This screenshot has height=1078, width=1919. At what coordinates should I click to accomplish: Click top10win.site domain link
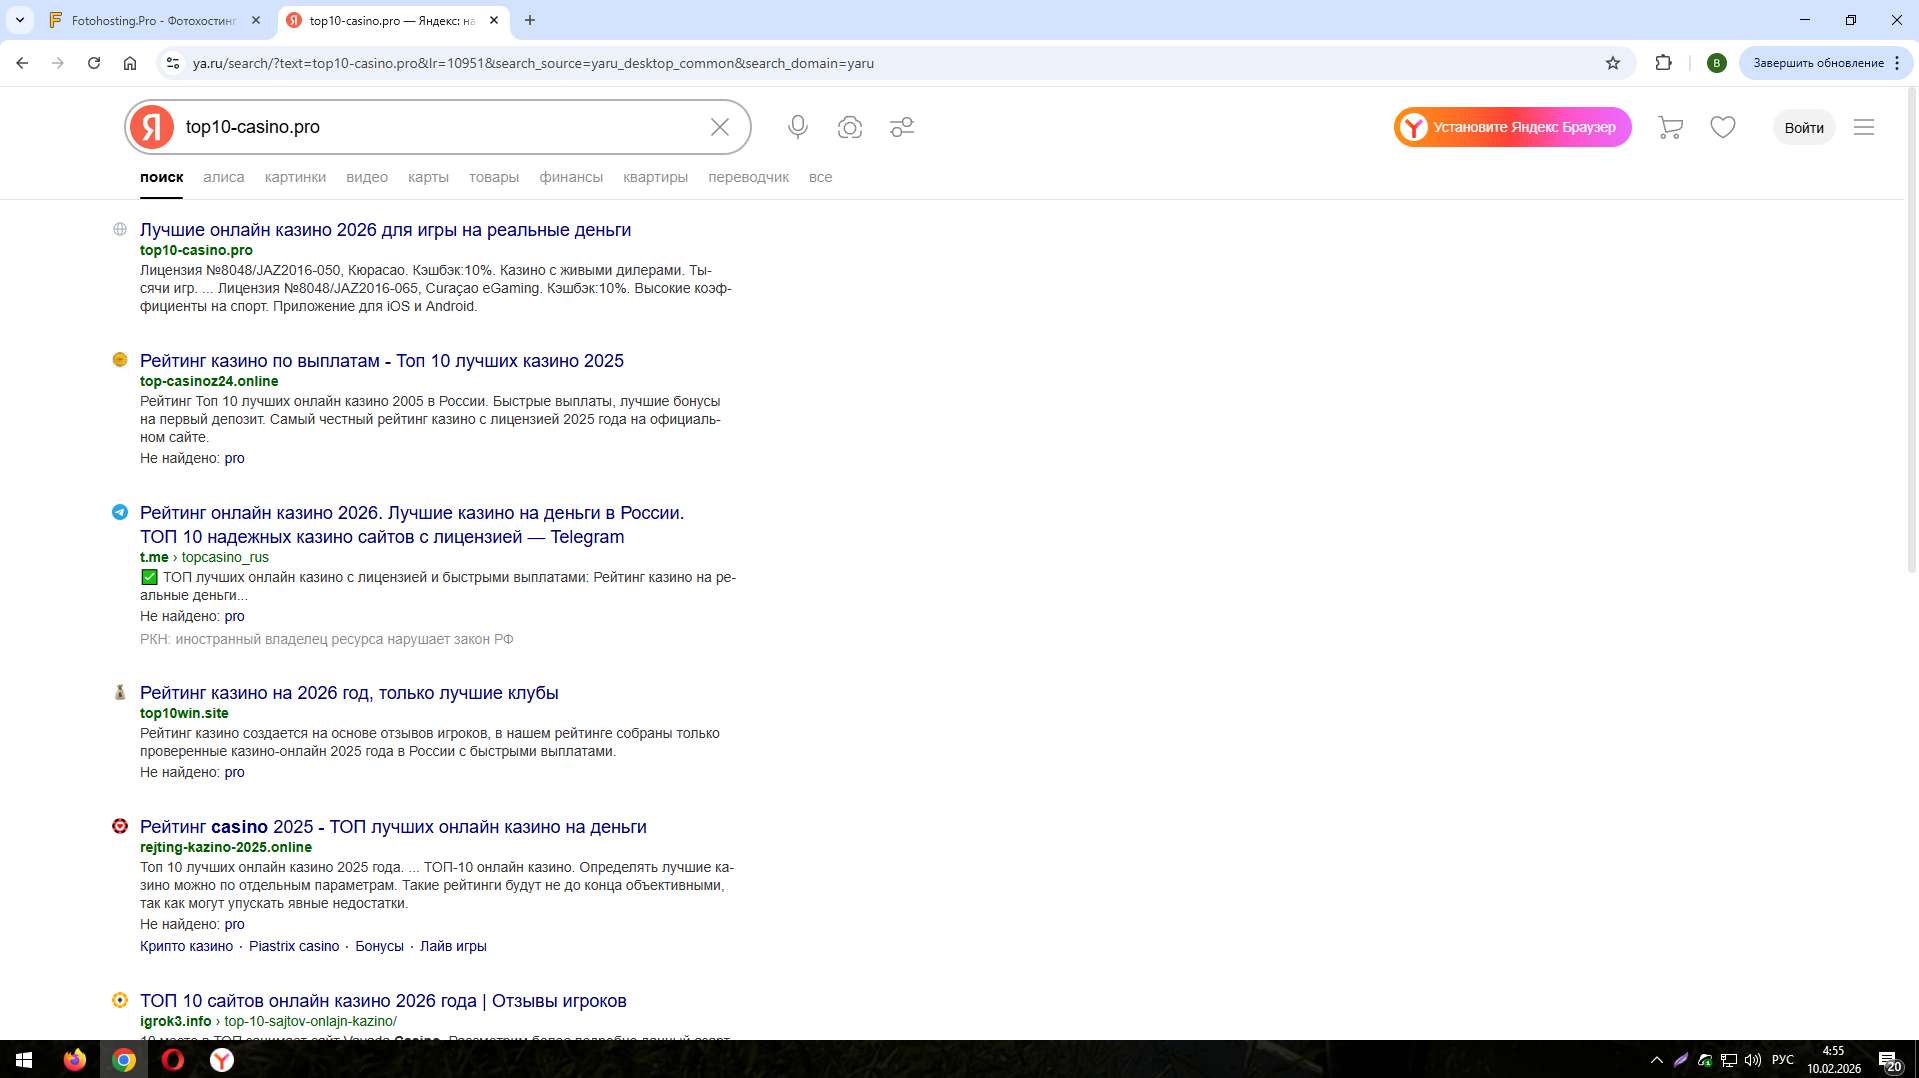pos(184,713)
